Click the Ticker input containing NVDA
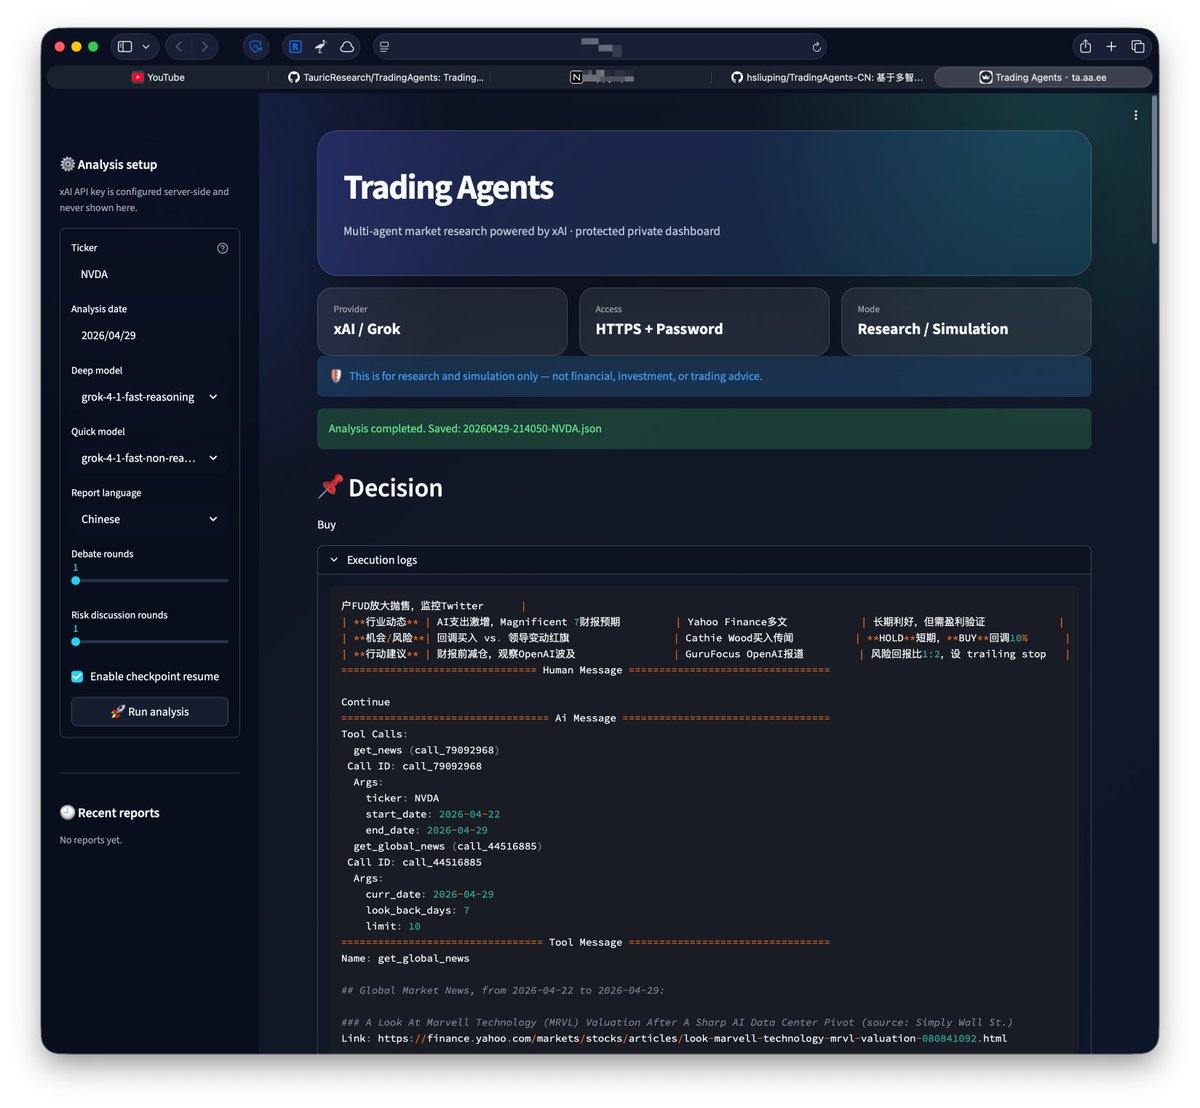This screenshot has height=1108, width=1200. pos(150,274)
